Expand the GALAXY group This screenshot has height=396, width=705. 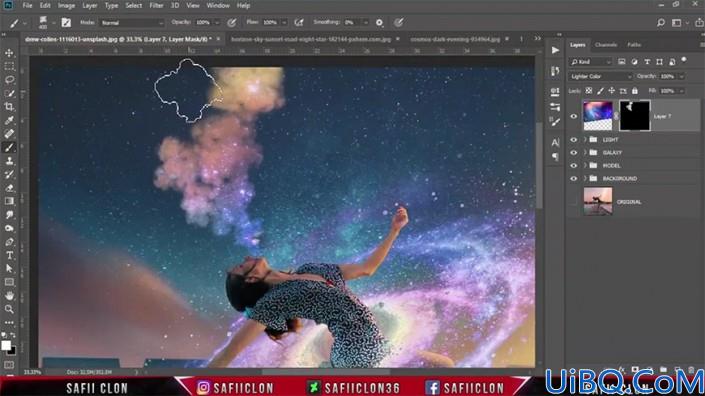(585, 153)
